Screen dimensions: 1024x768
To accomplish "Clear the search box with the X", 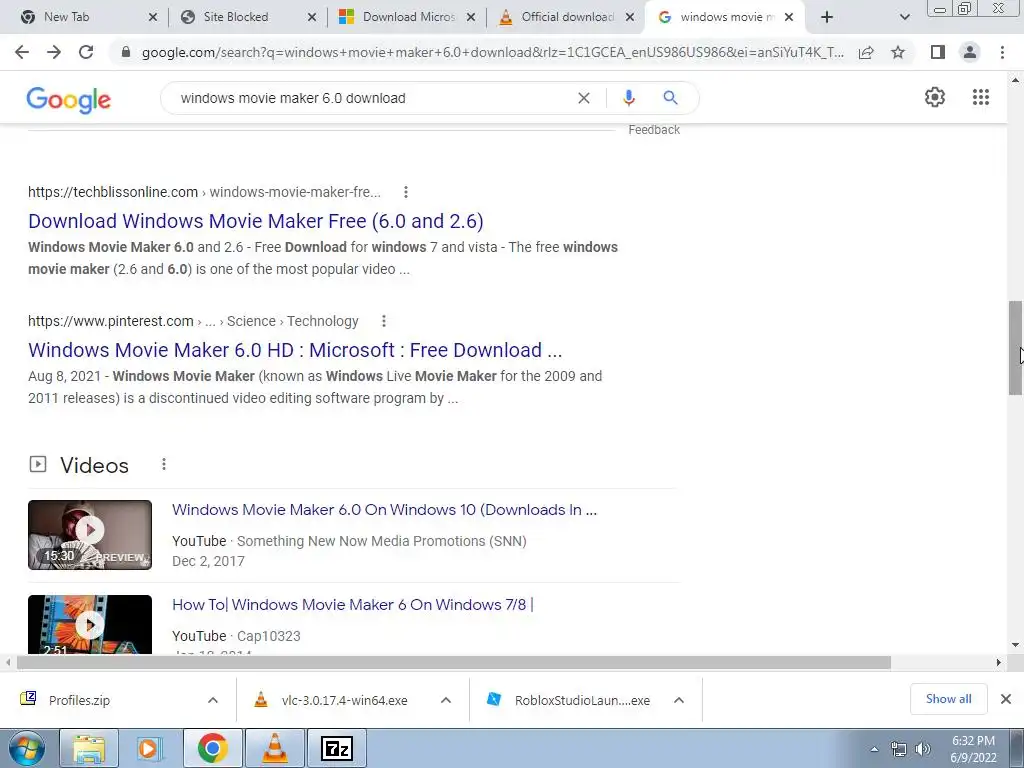I will [584, 98].
